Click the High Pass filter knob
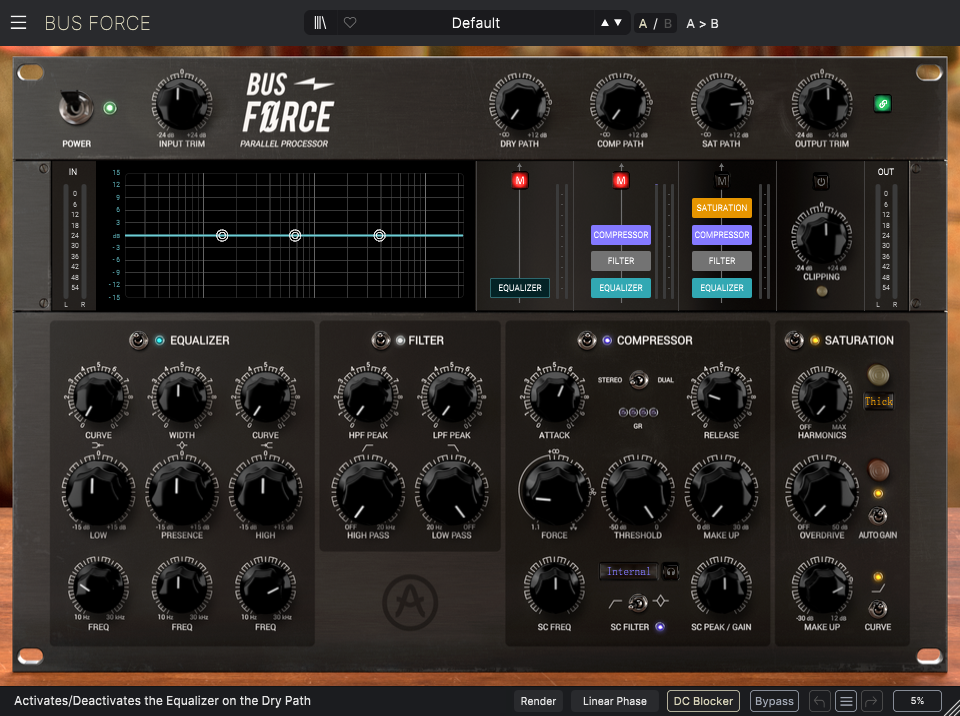Viewport: 960px width, 716px height. 368,492
